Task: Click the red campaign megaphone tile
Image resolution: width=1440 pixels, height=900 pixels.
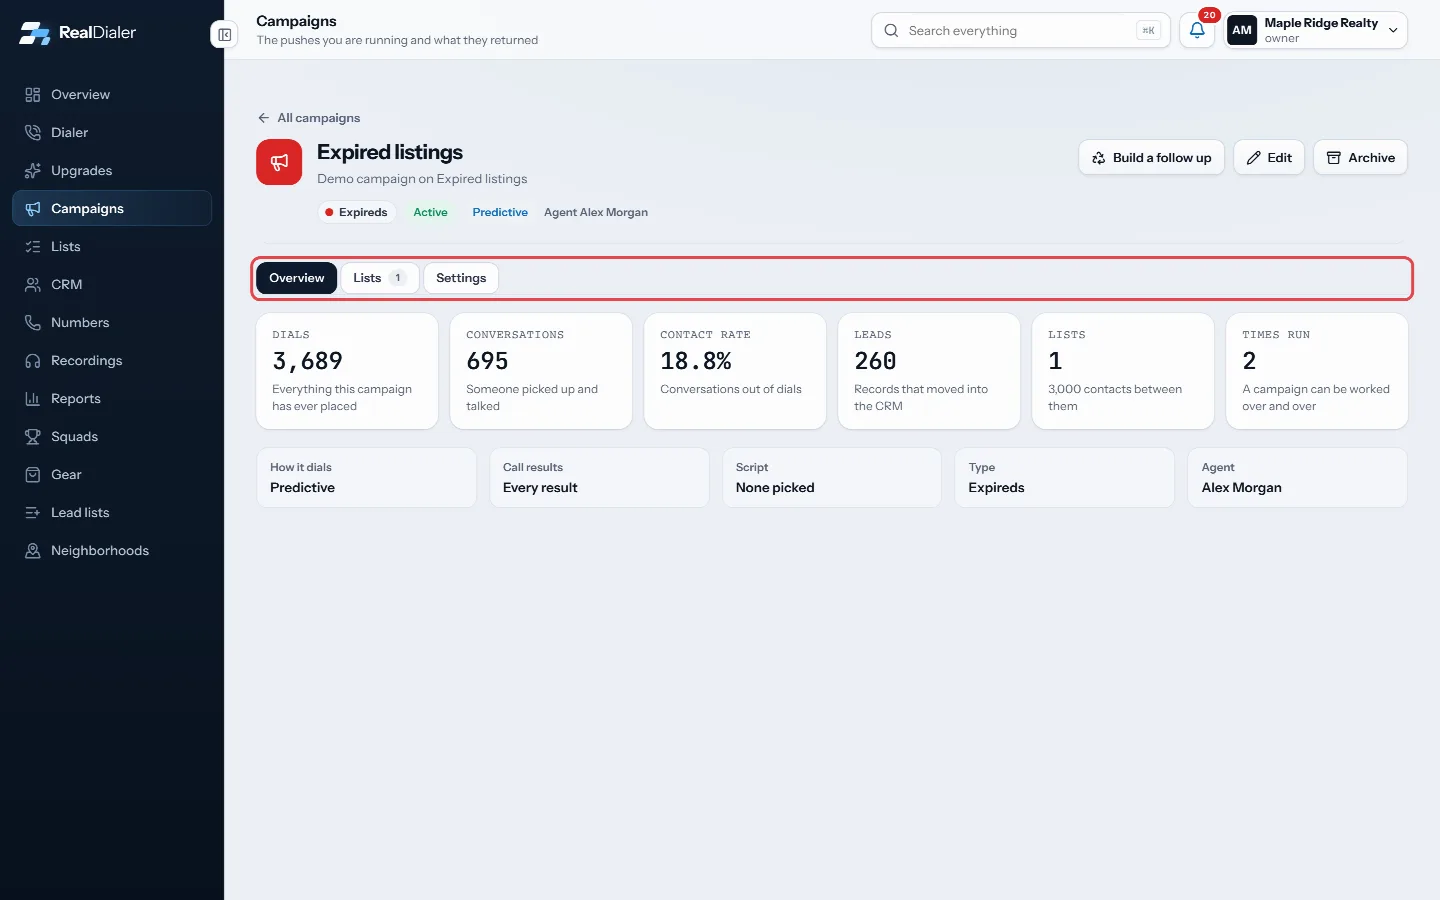Action: click(279, 162)
